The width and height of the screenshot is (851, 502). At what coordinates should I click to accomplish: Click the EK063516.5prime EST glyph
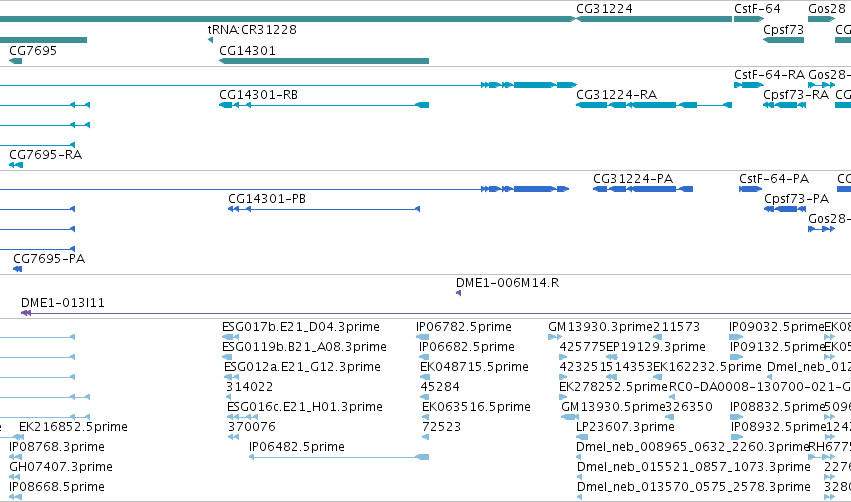pyautogui.click(x=426, y=417)
